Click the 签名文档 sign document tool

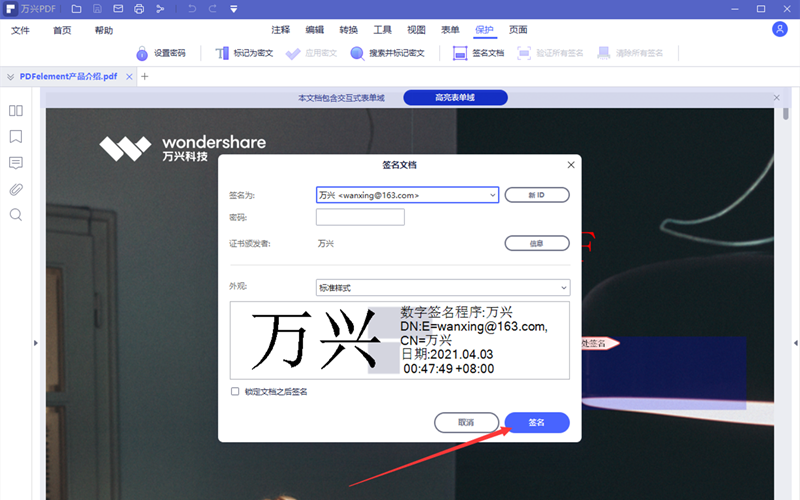click(x=479, y=53)
